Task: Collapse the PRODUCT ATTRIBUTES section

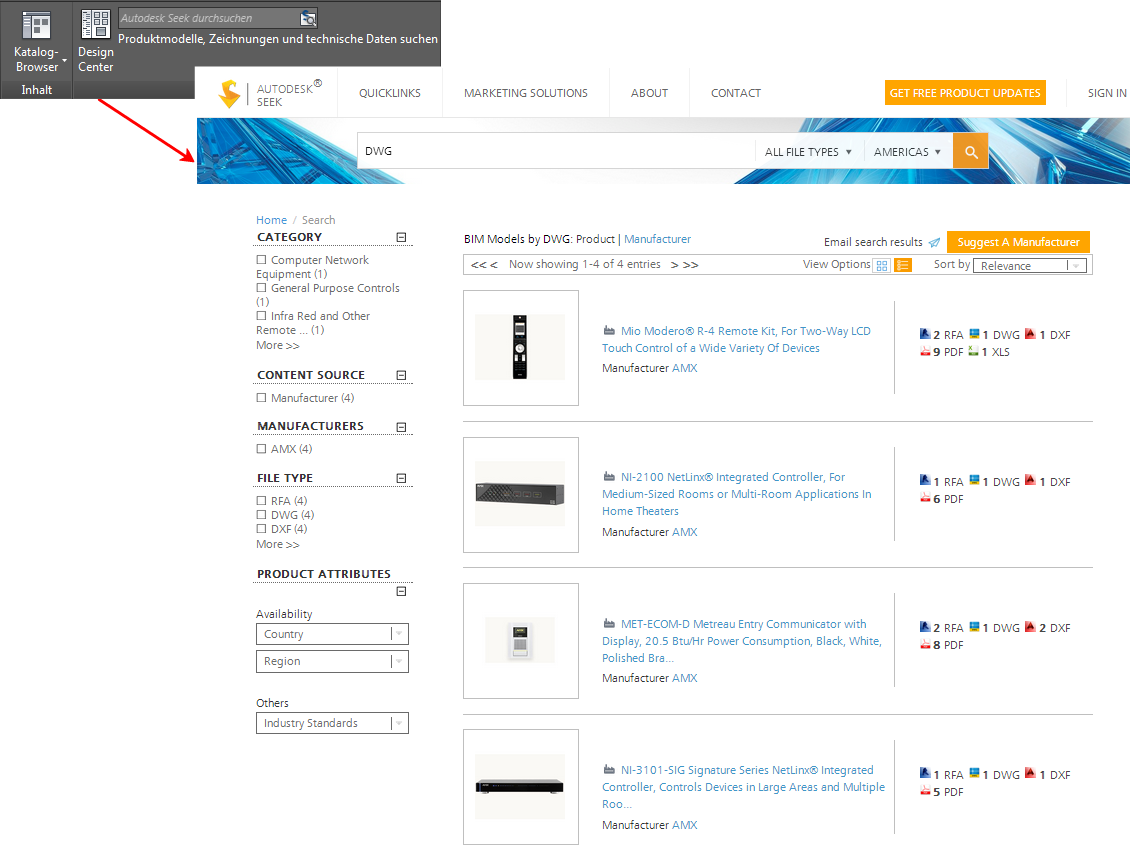Action: point(401,591)
